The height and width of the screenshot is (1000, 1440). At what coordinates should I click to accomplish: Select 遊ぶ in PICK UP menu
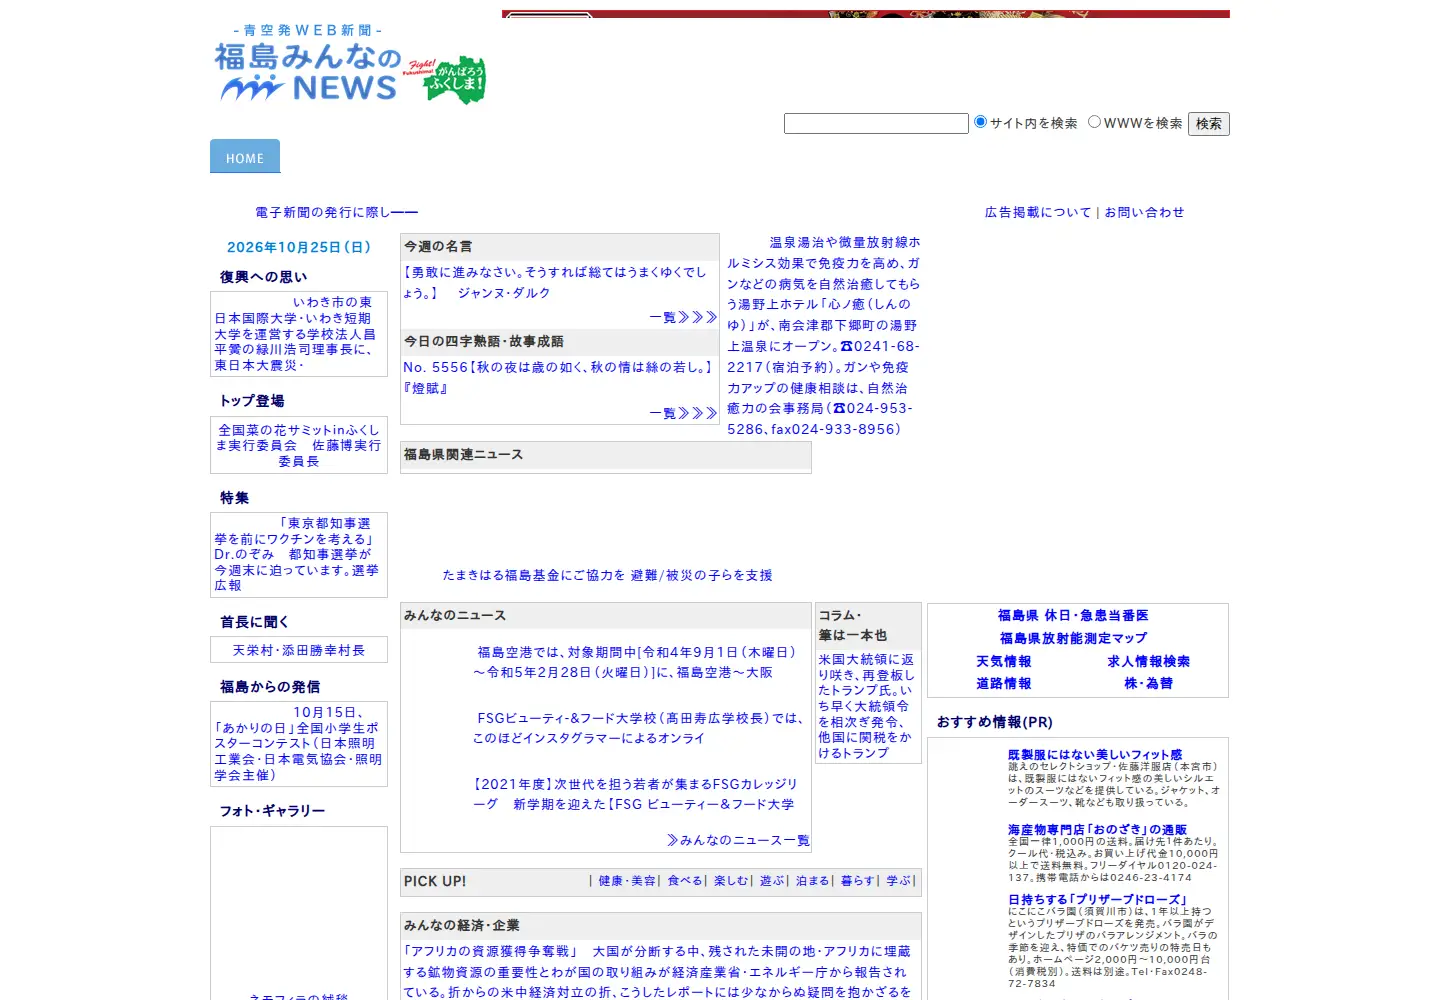click(772, 881)
